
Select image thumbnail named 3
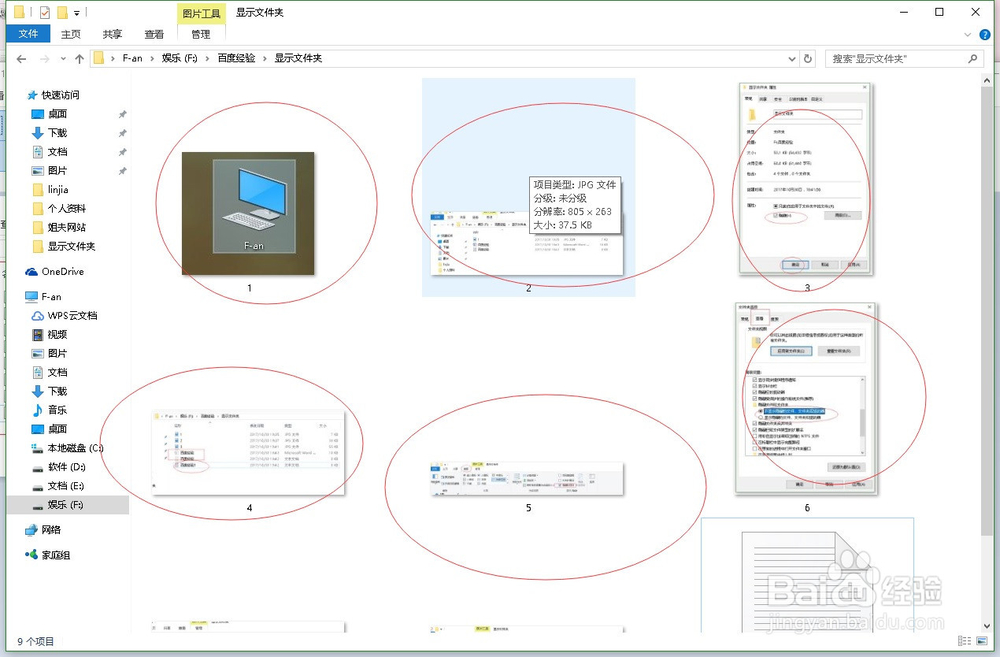point(805,179)
